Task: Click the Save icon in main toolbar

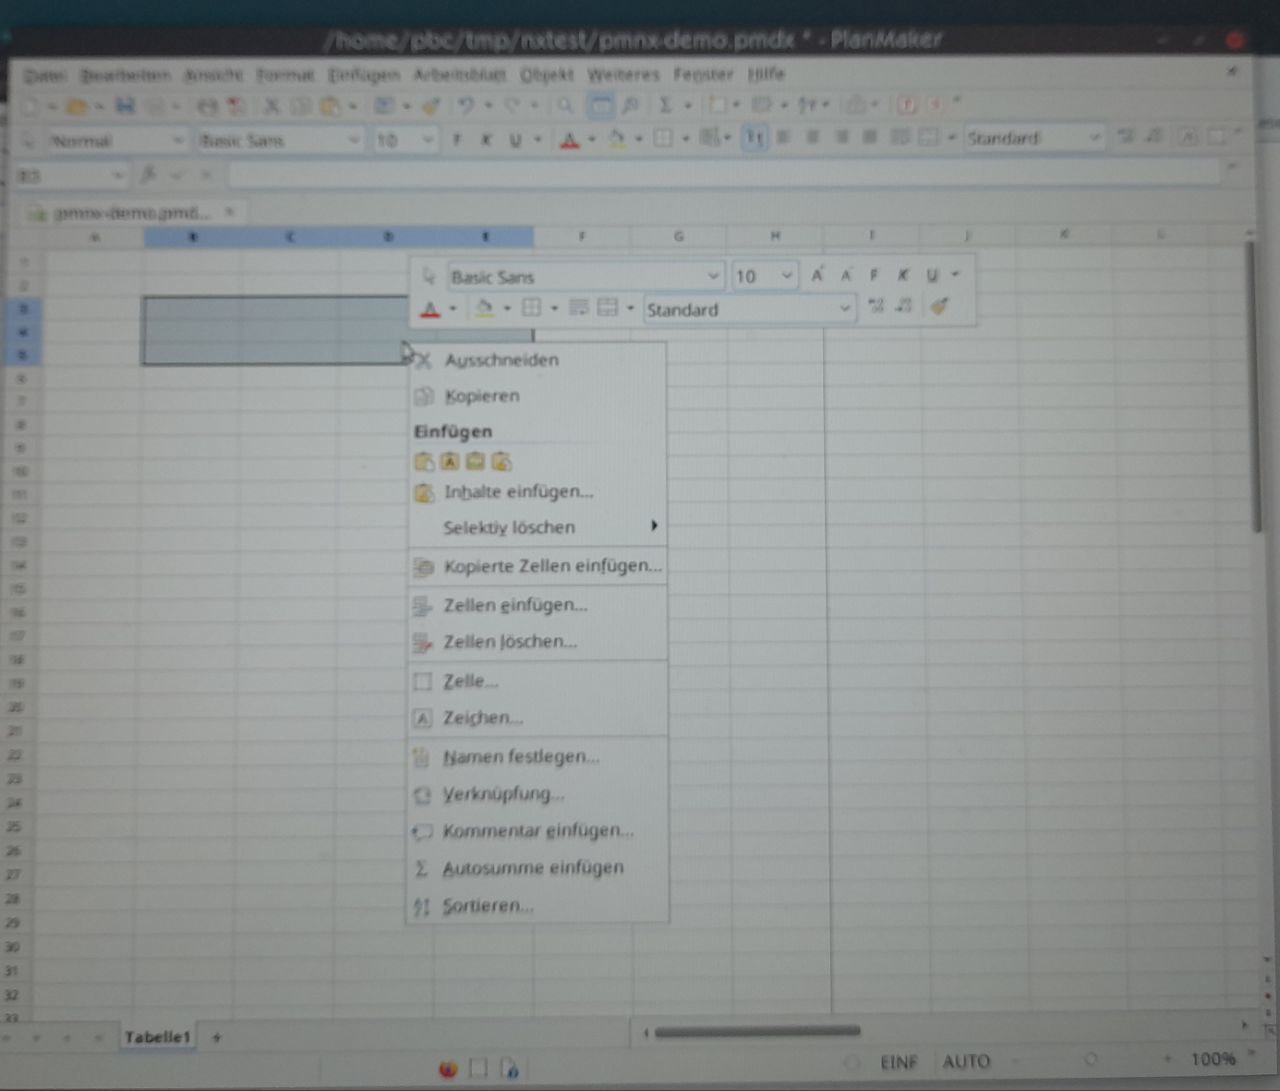Action: click(x=126, y=105)
